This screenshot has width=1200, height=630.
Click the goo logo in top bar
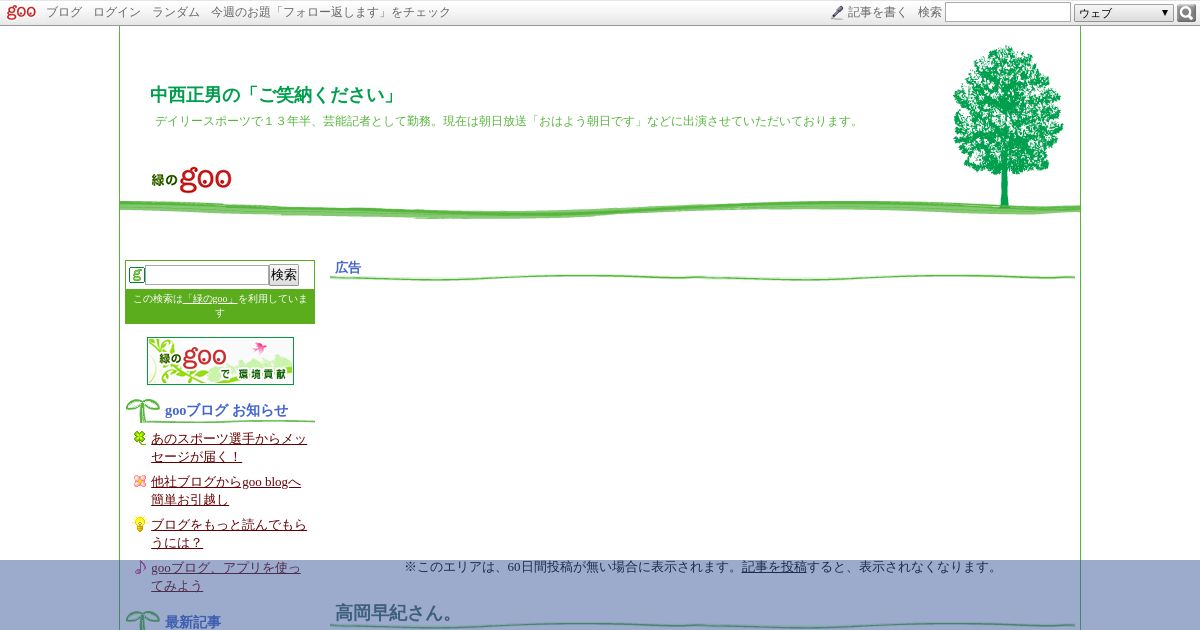(21, 12)
